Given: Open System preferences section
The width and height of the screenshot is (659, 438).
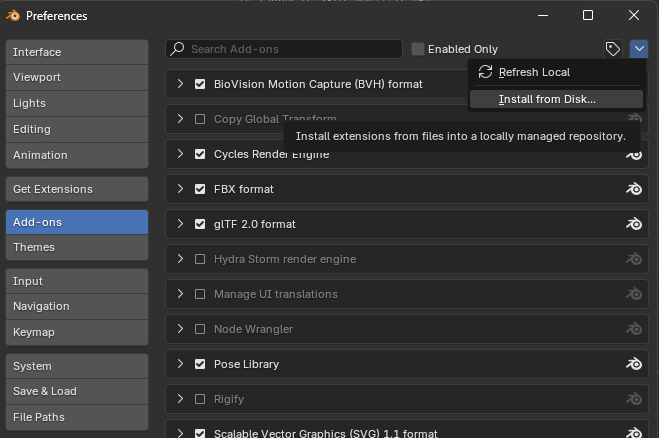Looking at the screenshot, I should click(x=77, y=366).
